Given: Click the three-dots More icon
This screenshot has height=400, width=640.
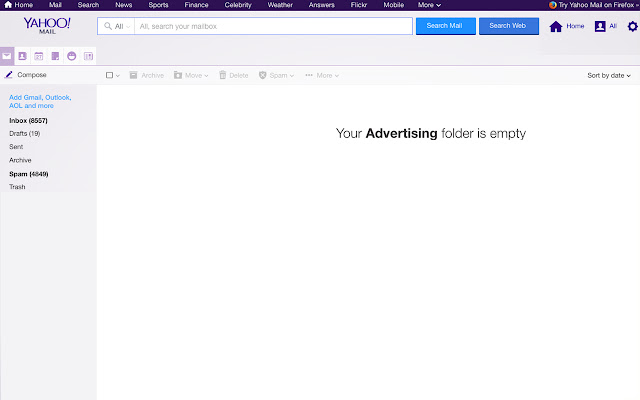Looking at the screenshot, I should [x=309, y=75].
